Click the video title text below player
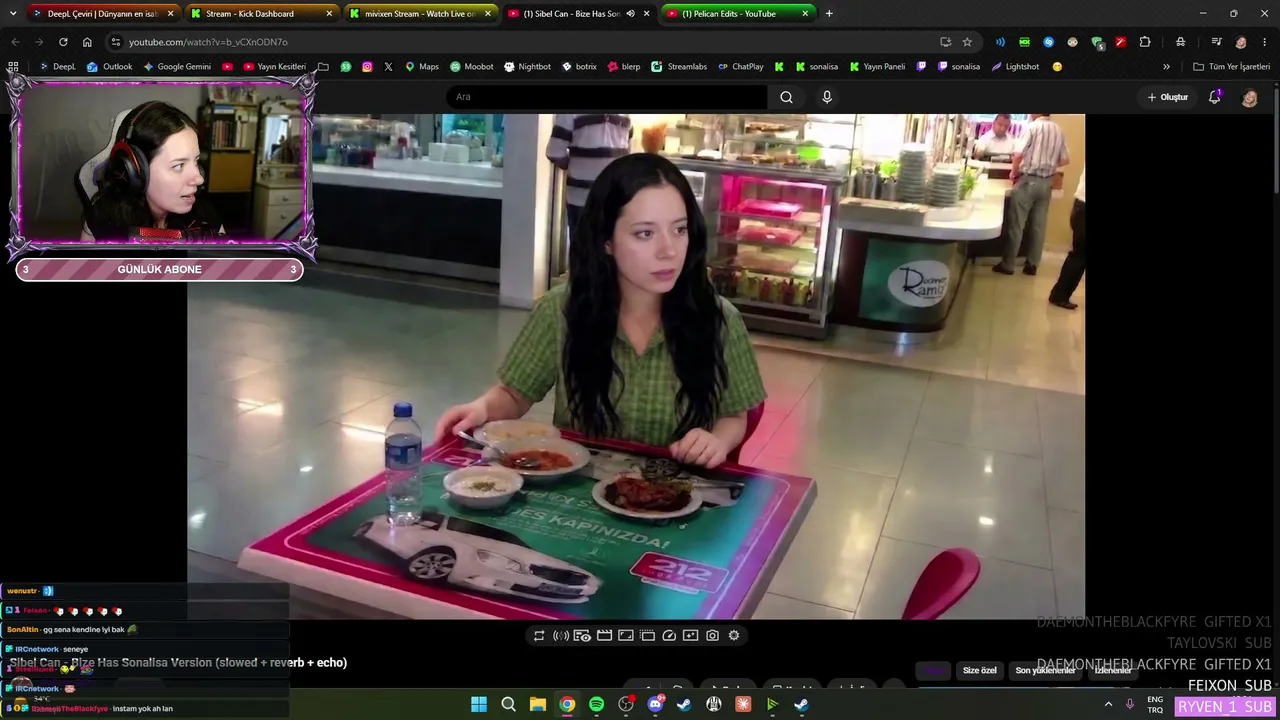1280x720 pixels. coord(178,662)
